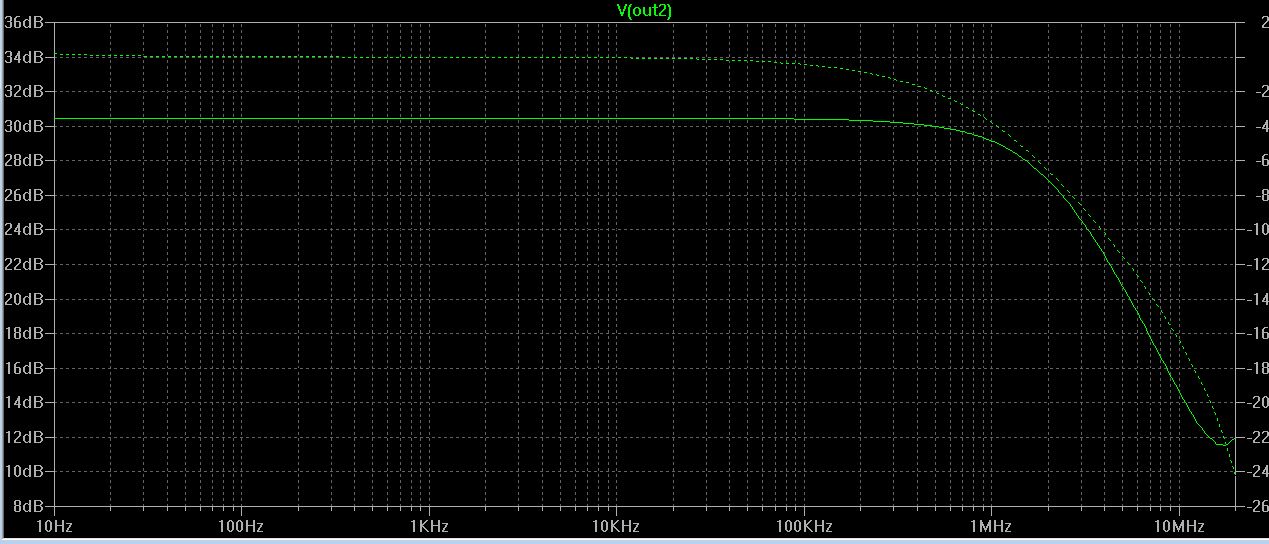This screenshot has height=544, width=1269.
Task: Click the 32dB magnitude tick label
Action: tap(24, 91)
